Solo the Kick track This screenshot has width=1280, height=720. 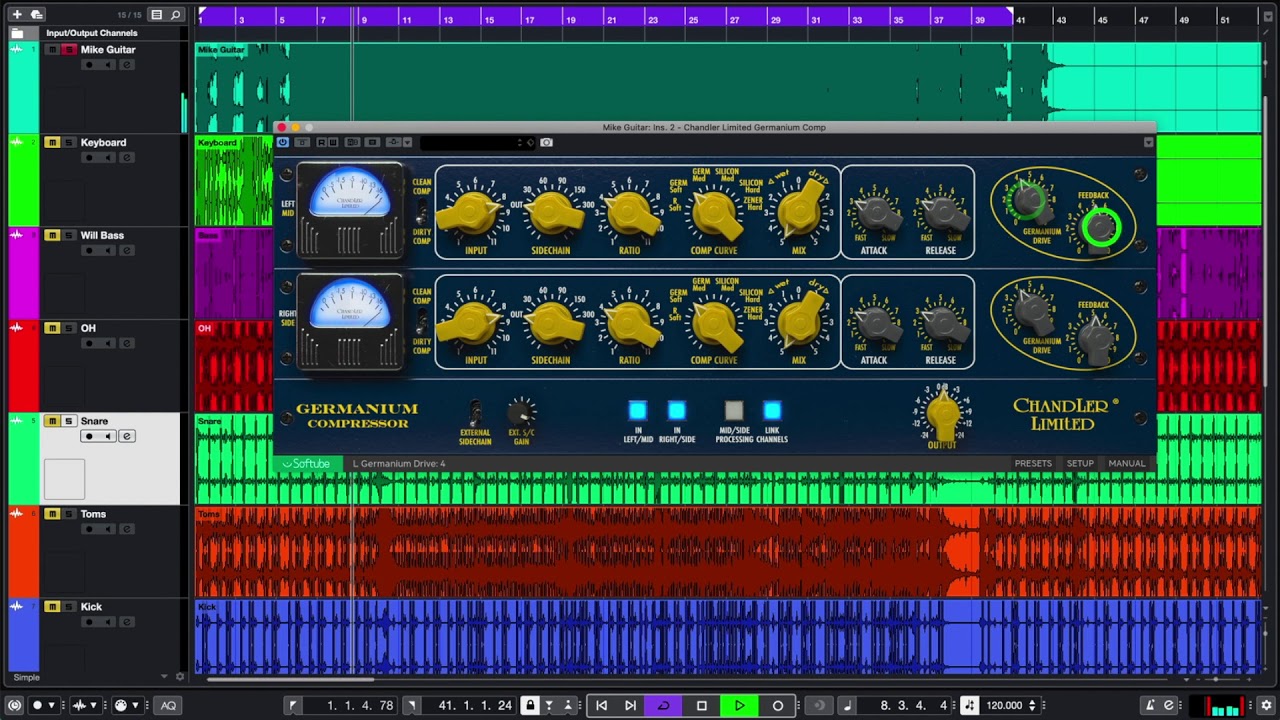click(69, 607)
